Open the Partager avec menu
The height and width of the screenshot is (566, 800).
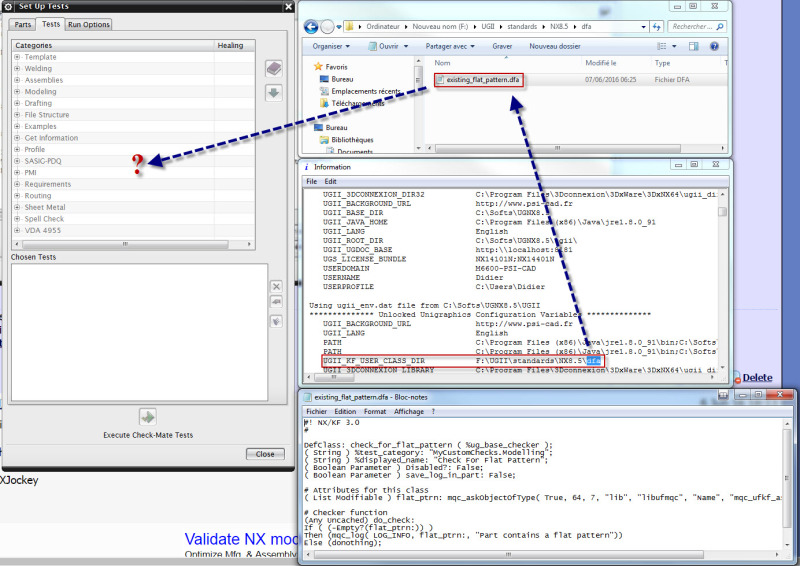[450, 46]
